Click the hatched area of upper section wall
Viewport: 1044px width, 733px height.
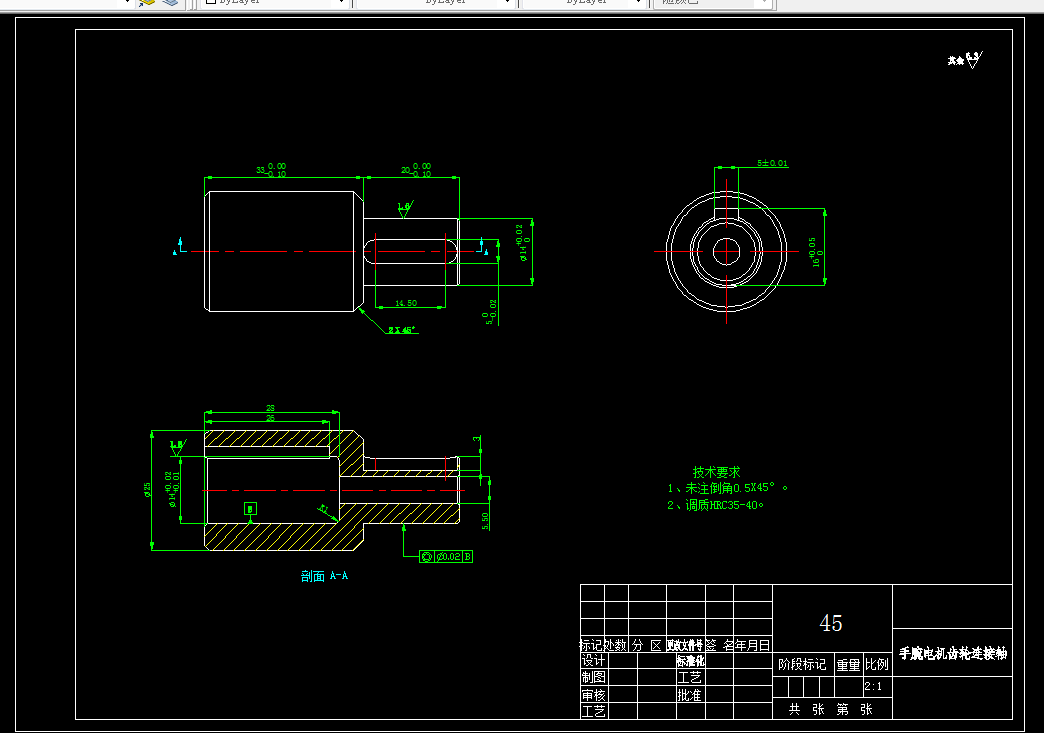tap(266, 438)
